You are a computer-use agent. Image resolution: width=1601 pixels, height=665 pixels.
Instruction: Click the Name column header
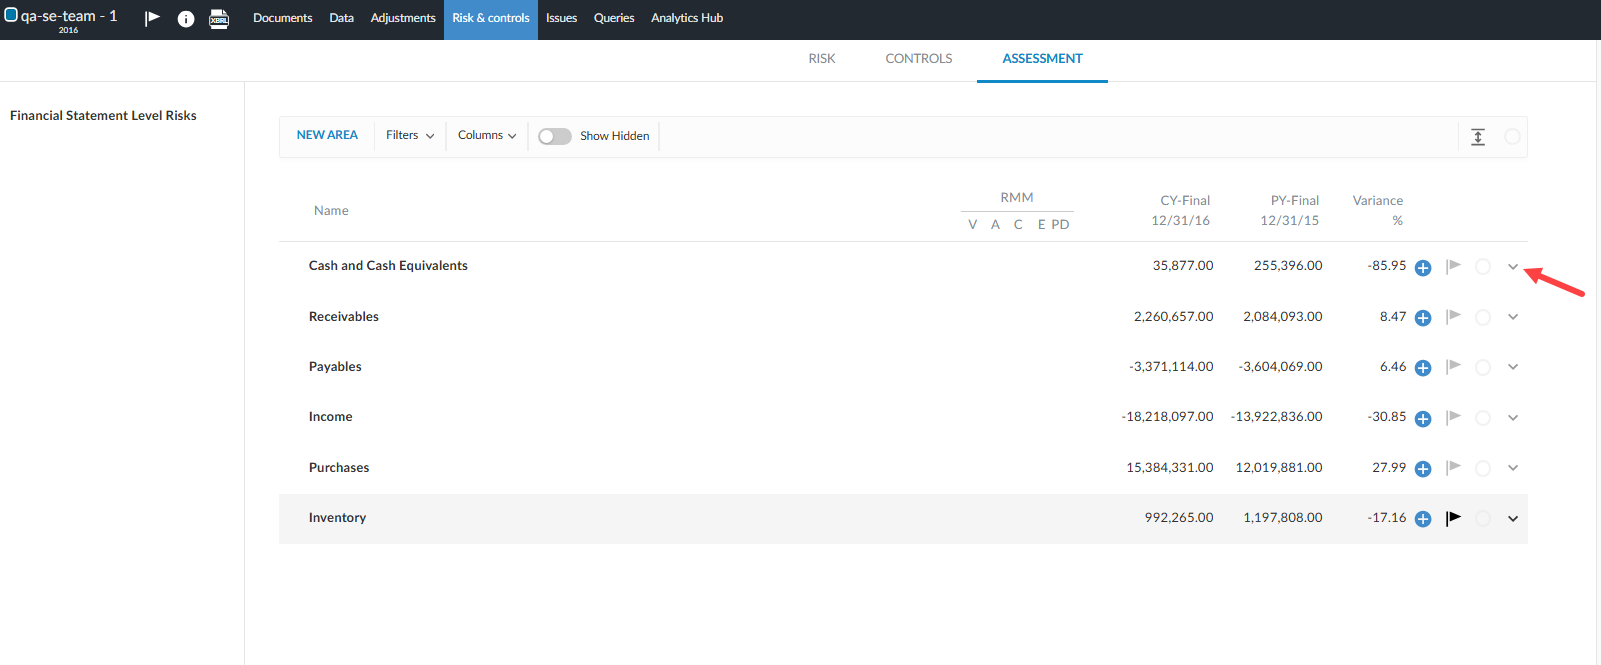tap(331, 211)
